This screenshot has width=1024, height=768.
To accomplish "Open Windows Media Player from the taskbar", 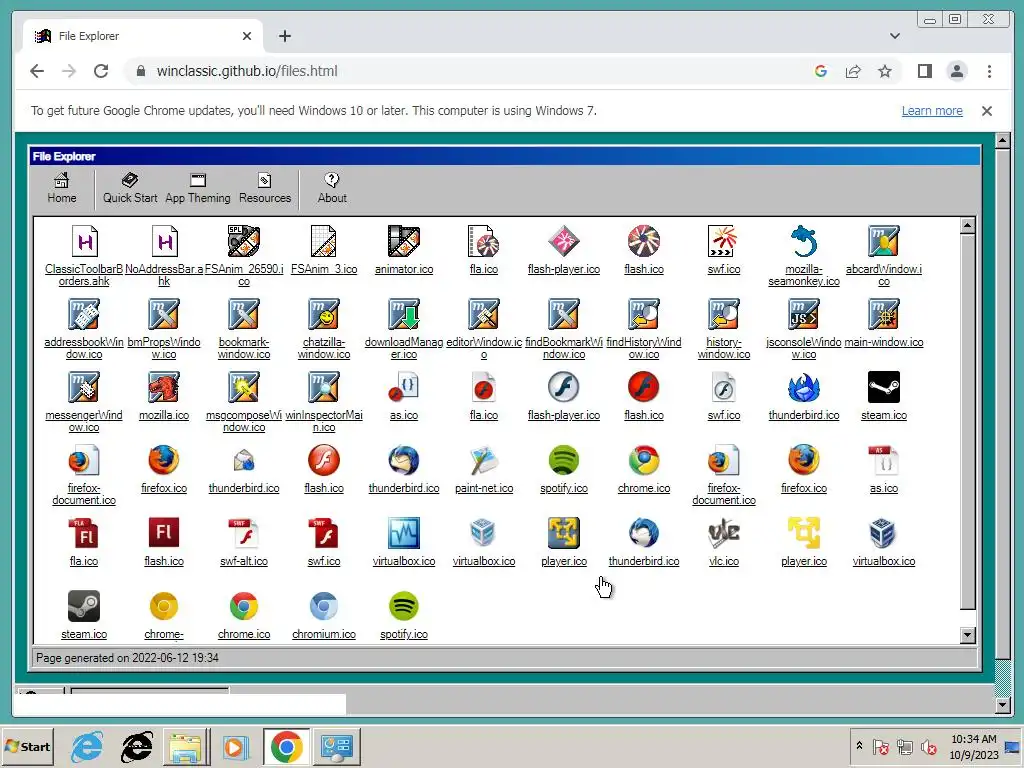I will (235, 746).
